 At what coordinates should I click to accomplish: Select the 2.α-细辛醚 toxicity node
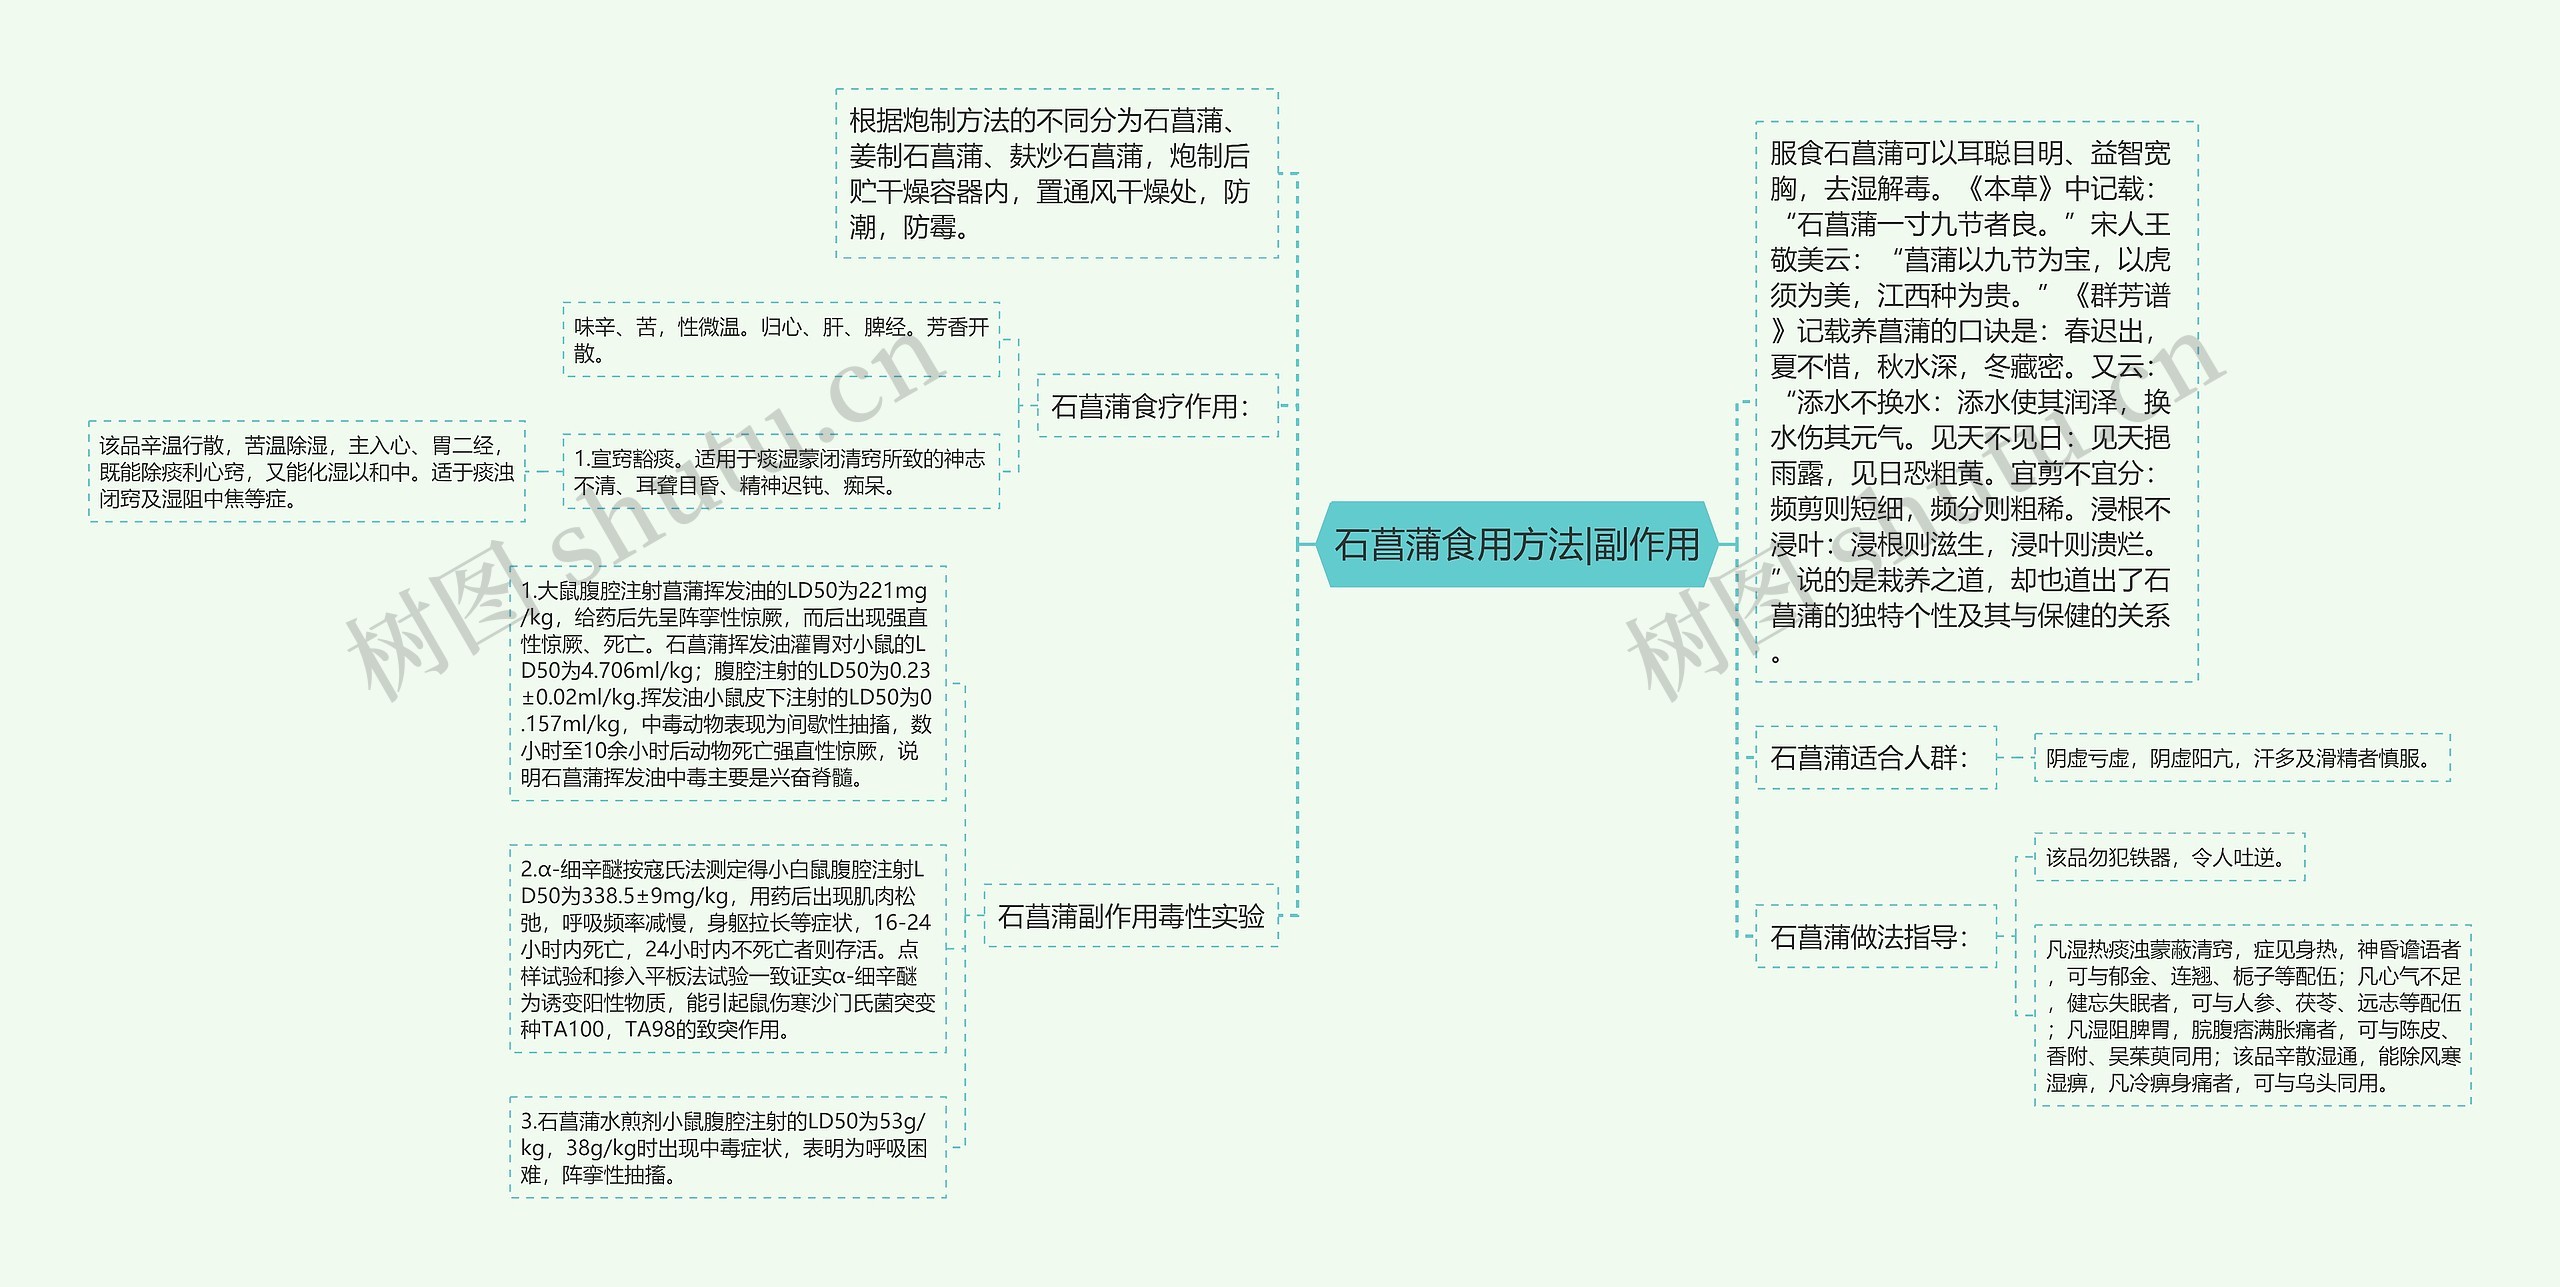tap(727, 949)
